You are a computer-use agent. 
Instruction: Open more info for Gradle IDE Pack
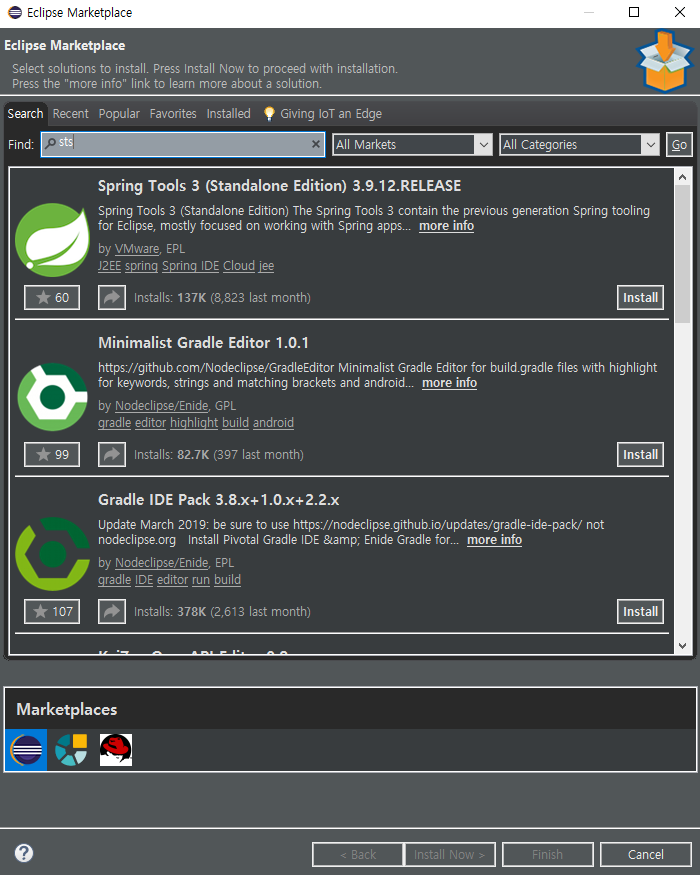coord(495,540)
